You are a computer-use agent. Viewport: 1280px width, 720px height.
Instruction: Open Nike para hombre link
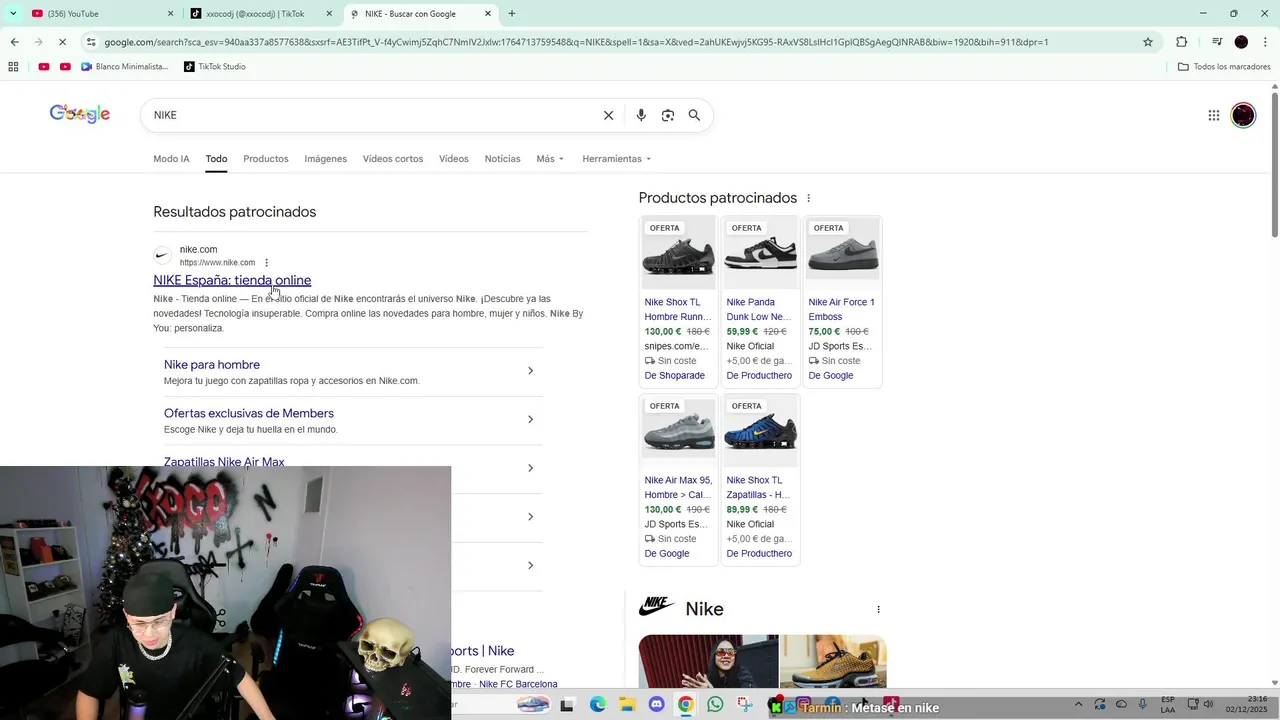212,365
